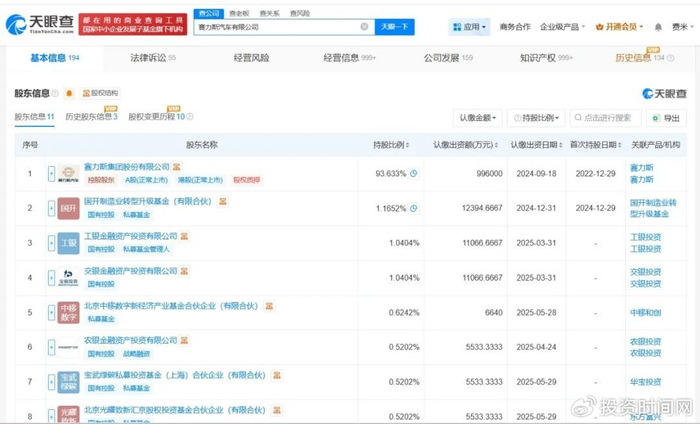Viewport: 700px width, 424px height.
Task: Open the 应用 apps dropdown
Action: pyautogui.click(x=469, y=27)
